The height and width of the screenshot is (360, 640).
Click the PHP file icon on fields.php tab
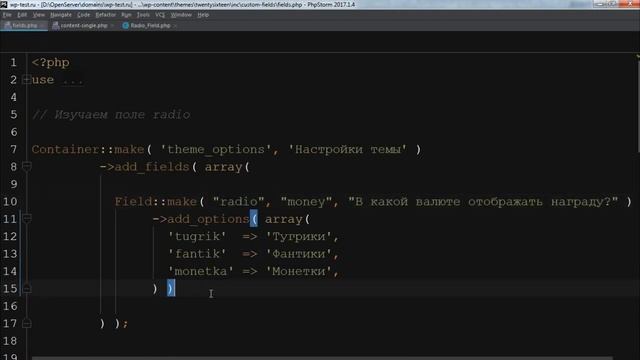coord(7,25)
